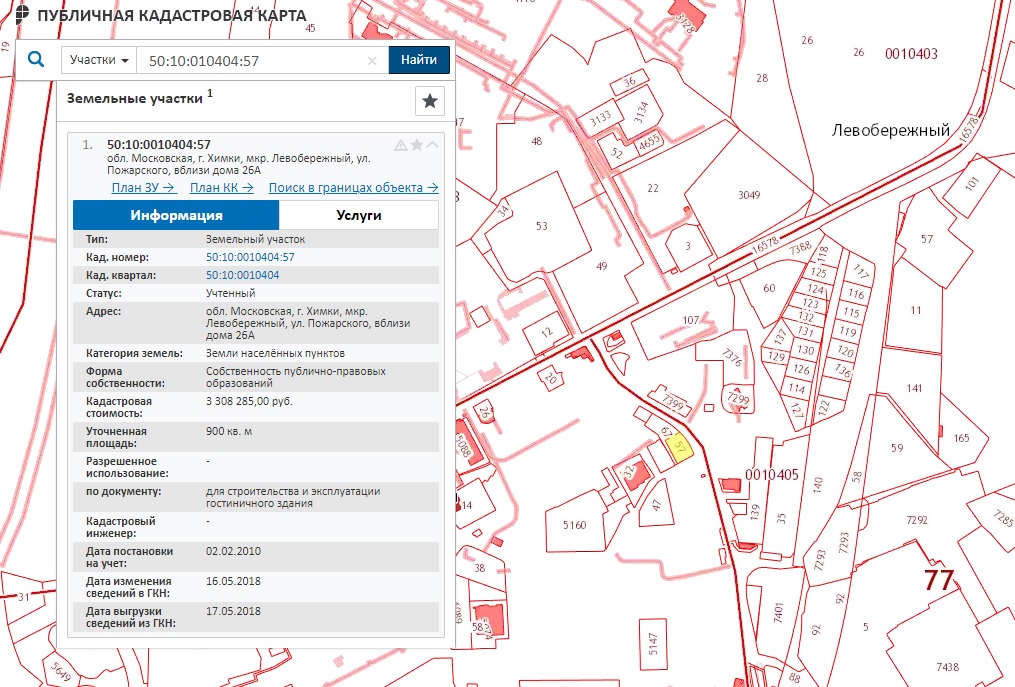Click the warning triangle icon in the result

coord(401,145)
